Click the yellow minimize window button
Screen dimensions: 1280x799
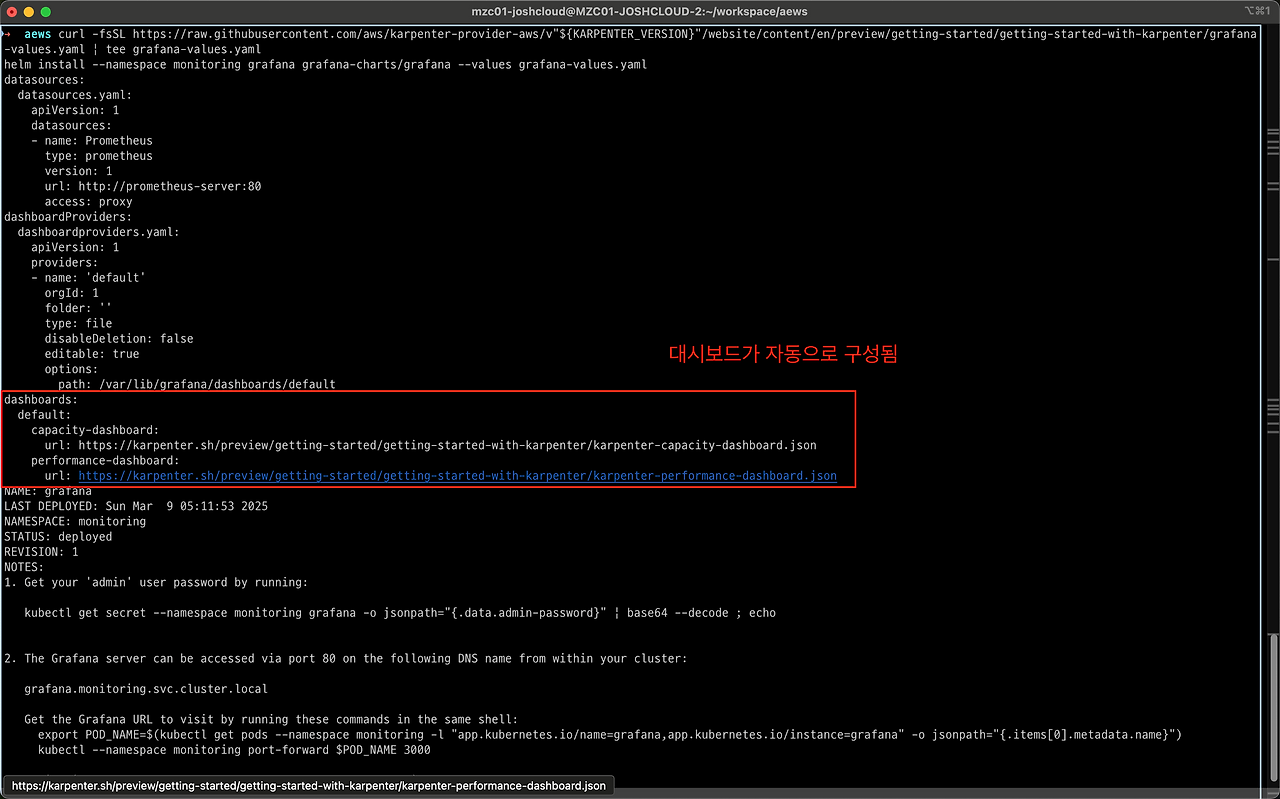[x=28, y=11]
